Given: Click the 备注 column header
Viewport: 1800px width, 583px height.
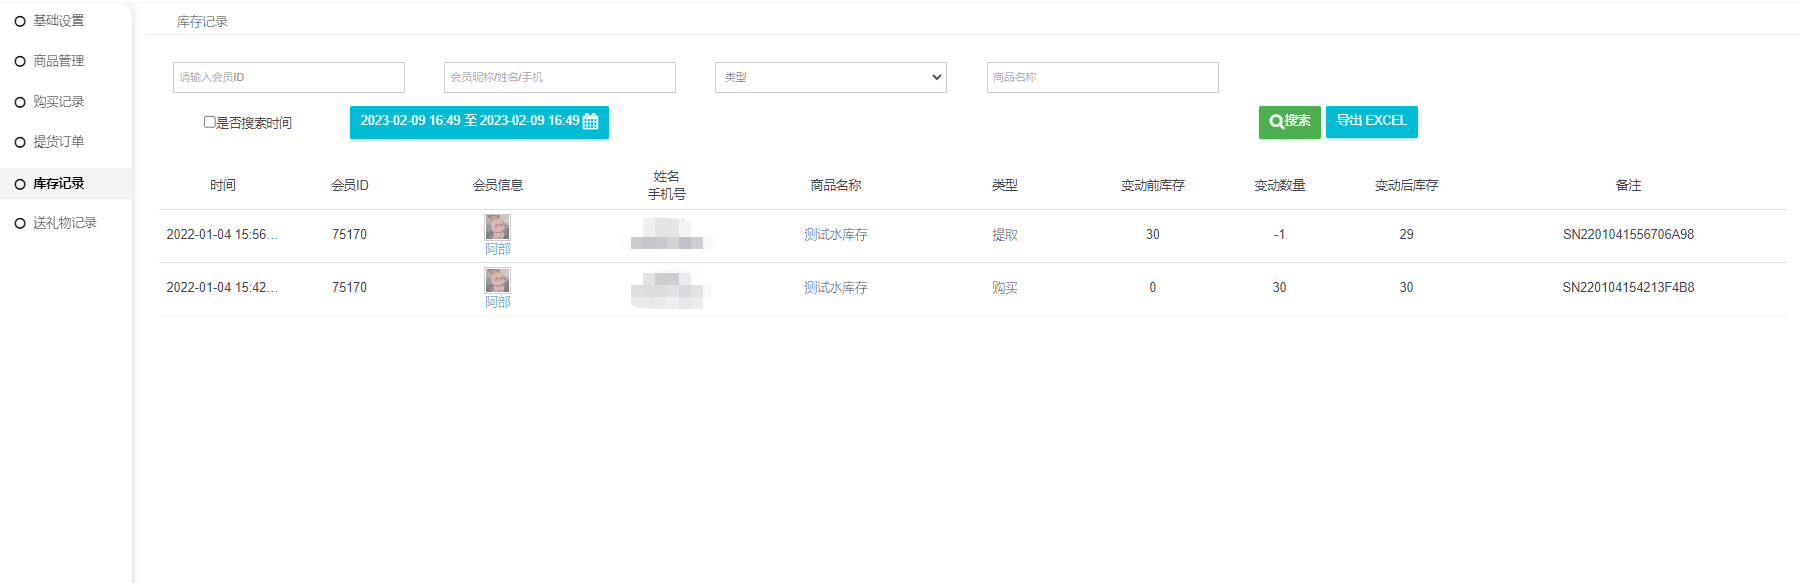Looking at the screenshot, I should click(x=1629, y=186).
